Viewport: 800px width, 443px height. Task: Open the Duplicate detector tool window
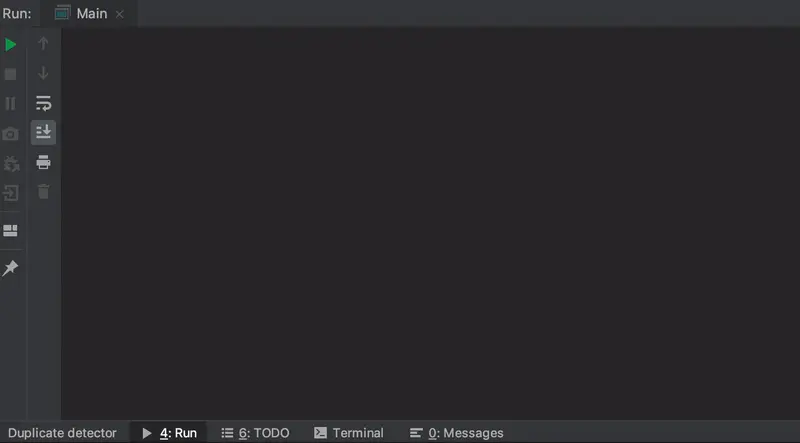coord(62,433)
